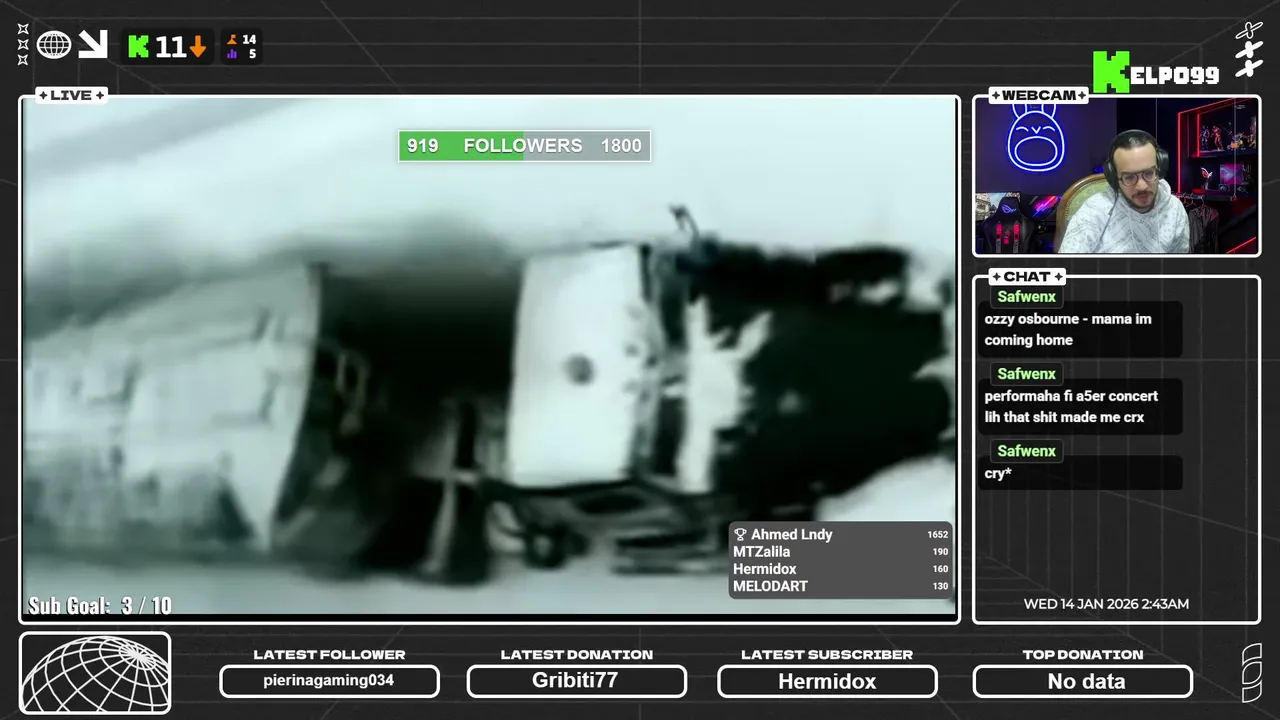Select Ahmed Lndy in the leaderboard
Viewport: 1280px width, 720px height.
[791, 535]
